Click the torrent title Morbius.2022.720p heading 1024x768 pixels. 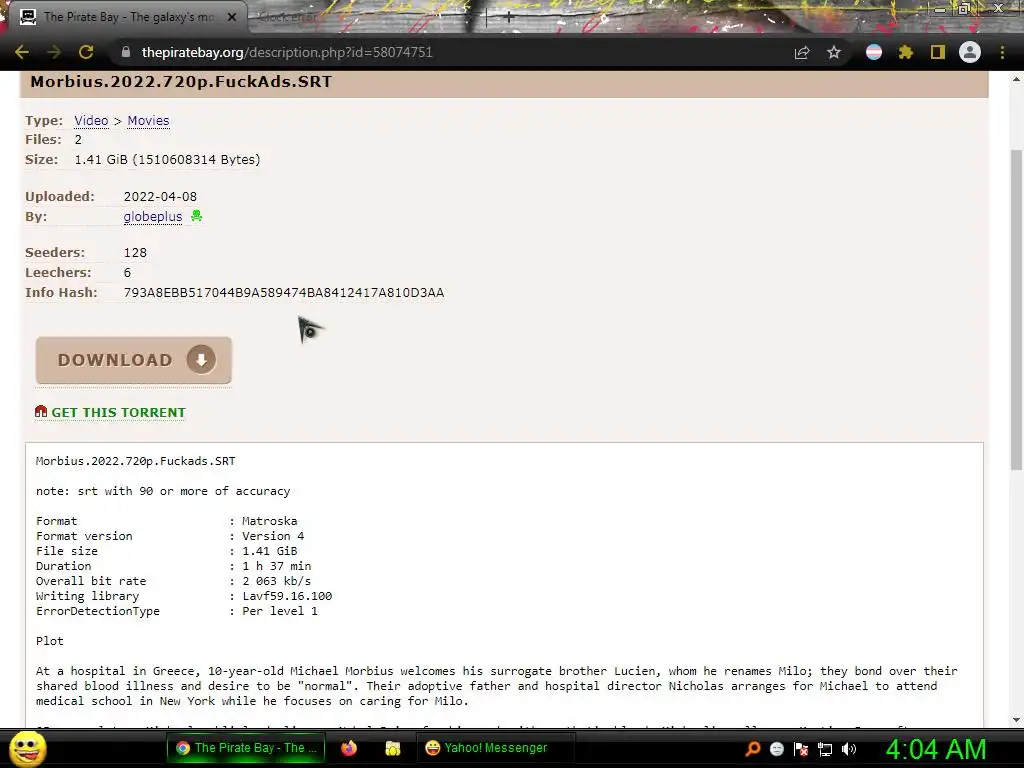pyautogui.click(x=182, y=82)
